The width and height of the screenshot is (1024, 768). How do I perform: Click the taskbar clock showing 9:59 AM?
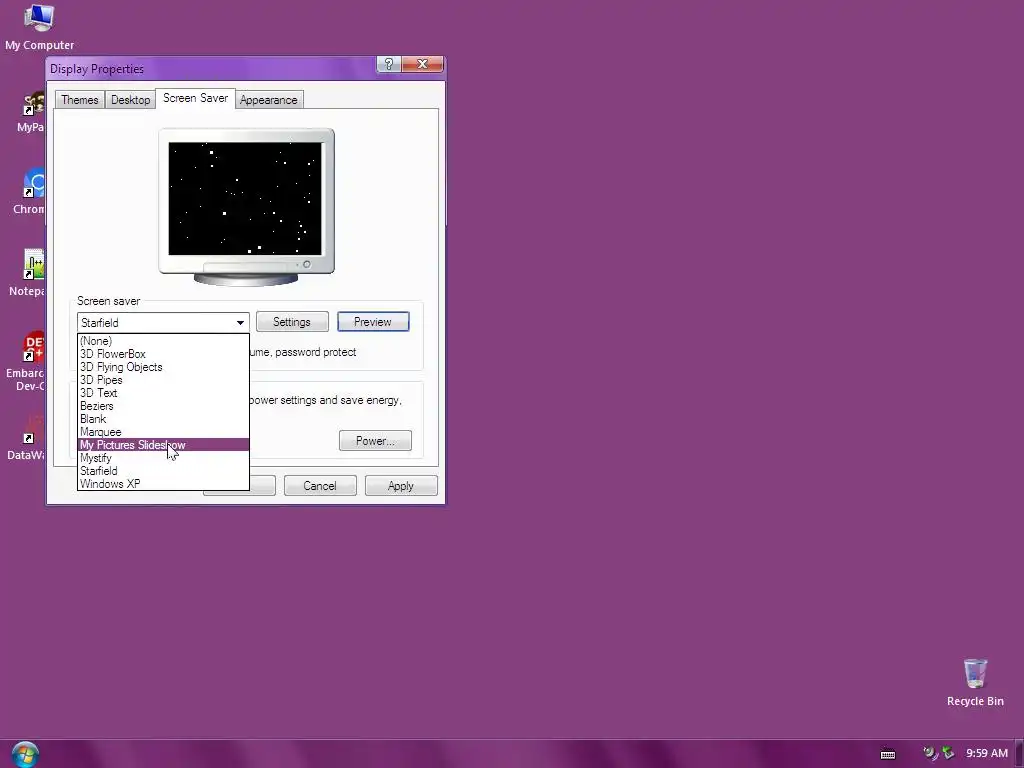pos(987,753)
